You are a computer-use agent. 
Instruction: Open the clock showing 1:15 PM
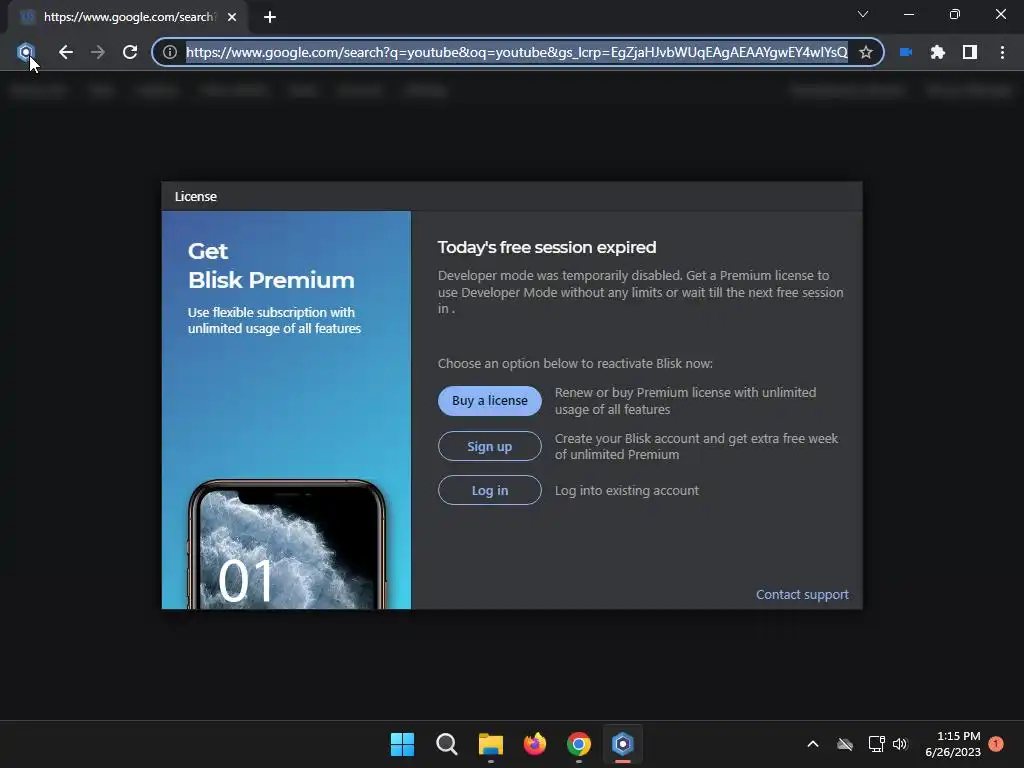click(x=953, y=744)
